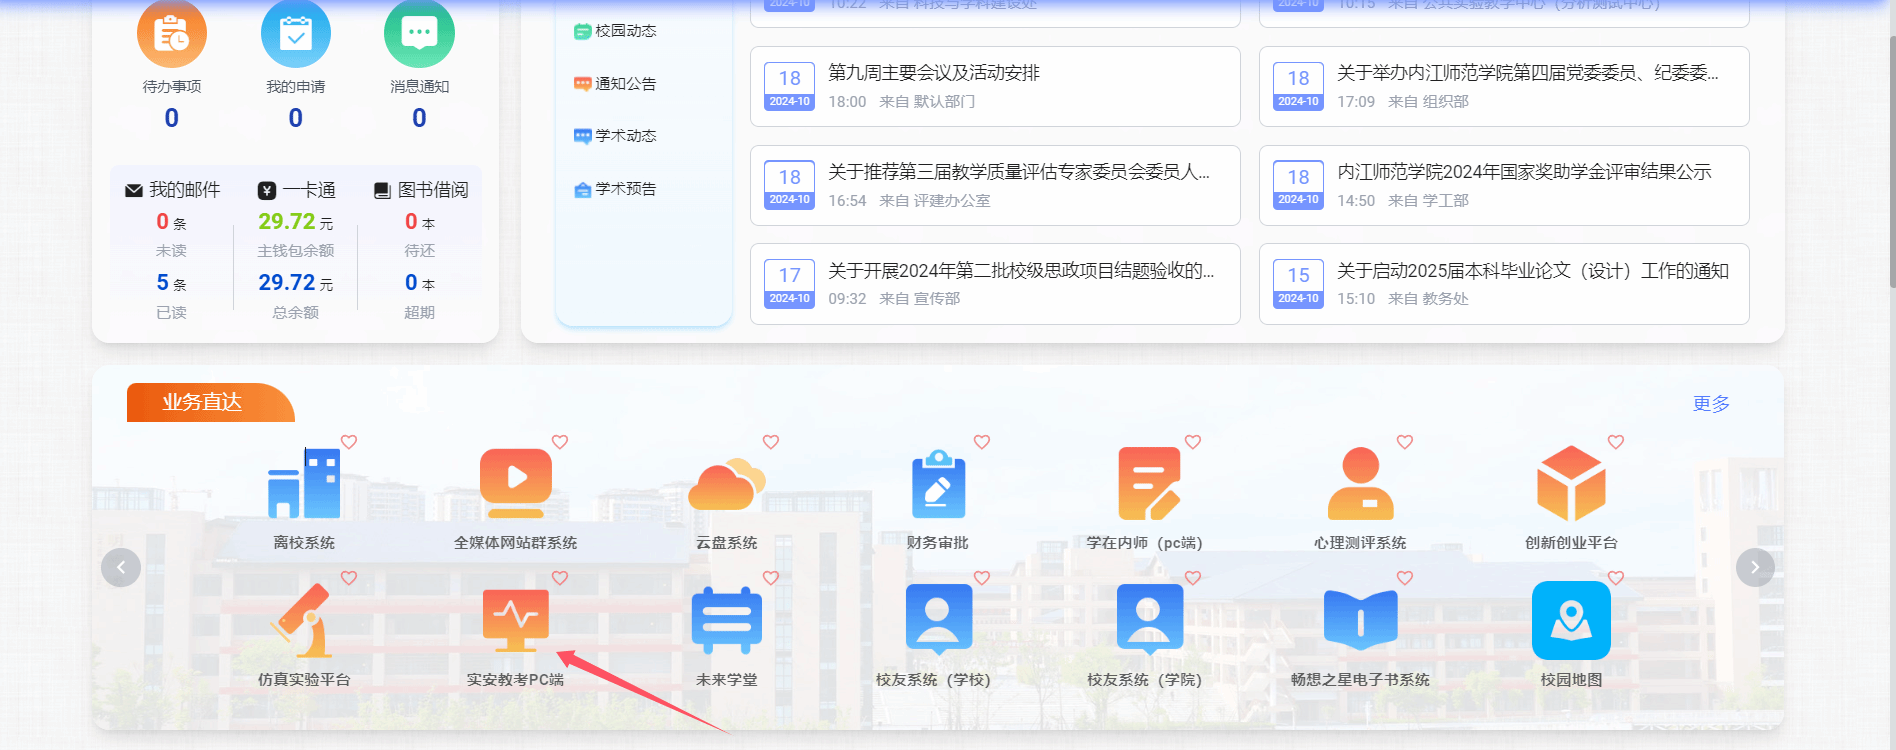Toggle favorite heart for 创新创业平台
Screen dimensions: 1896x750
coord(1616,442)
